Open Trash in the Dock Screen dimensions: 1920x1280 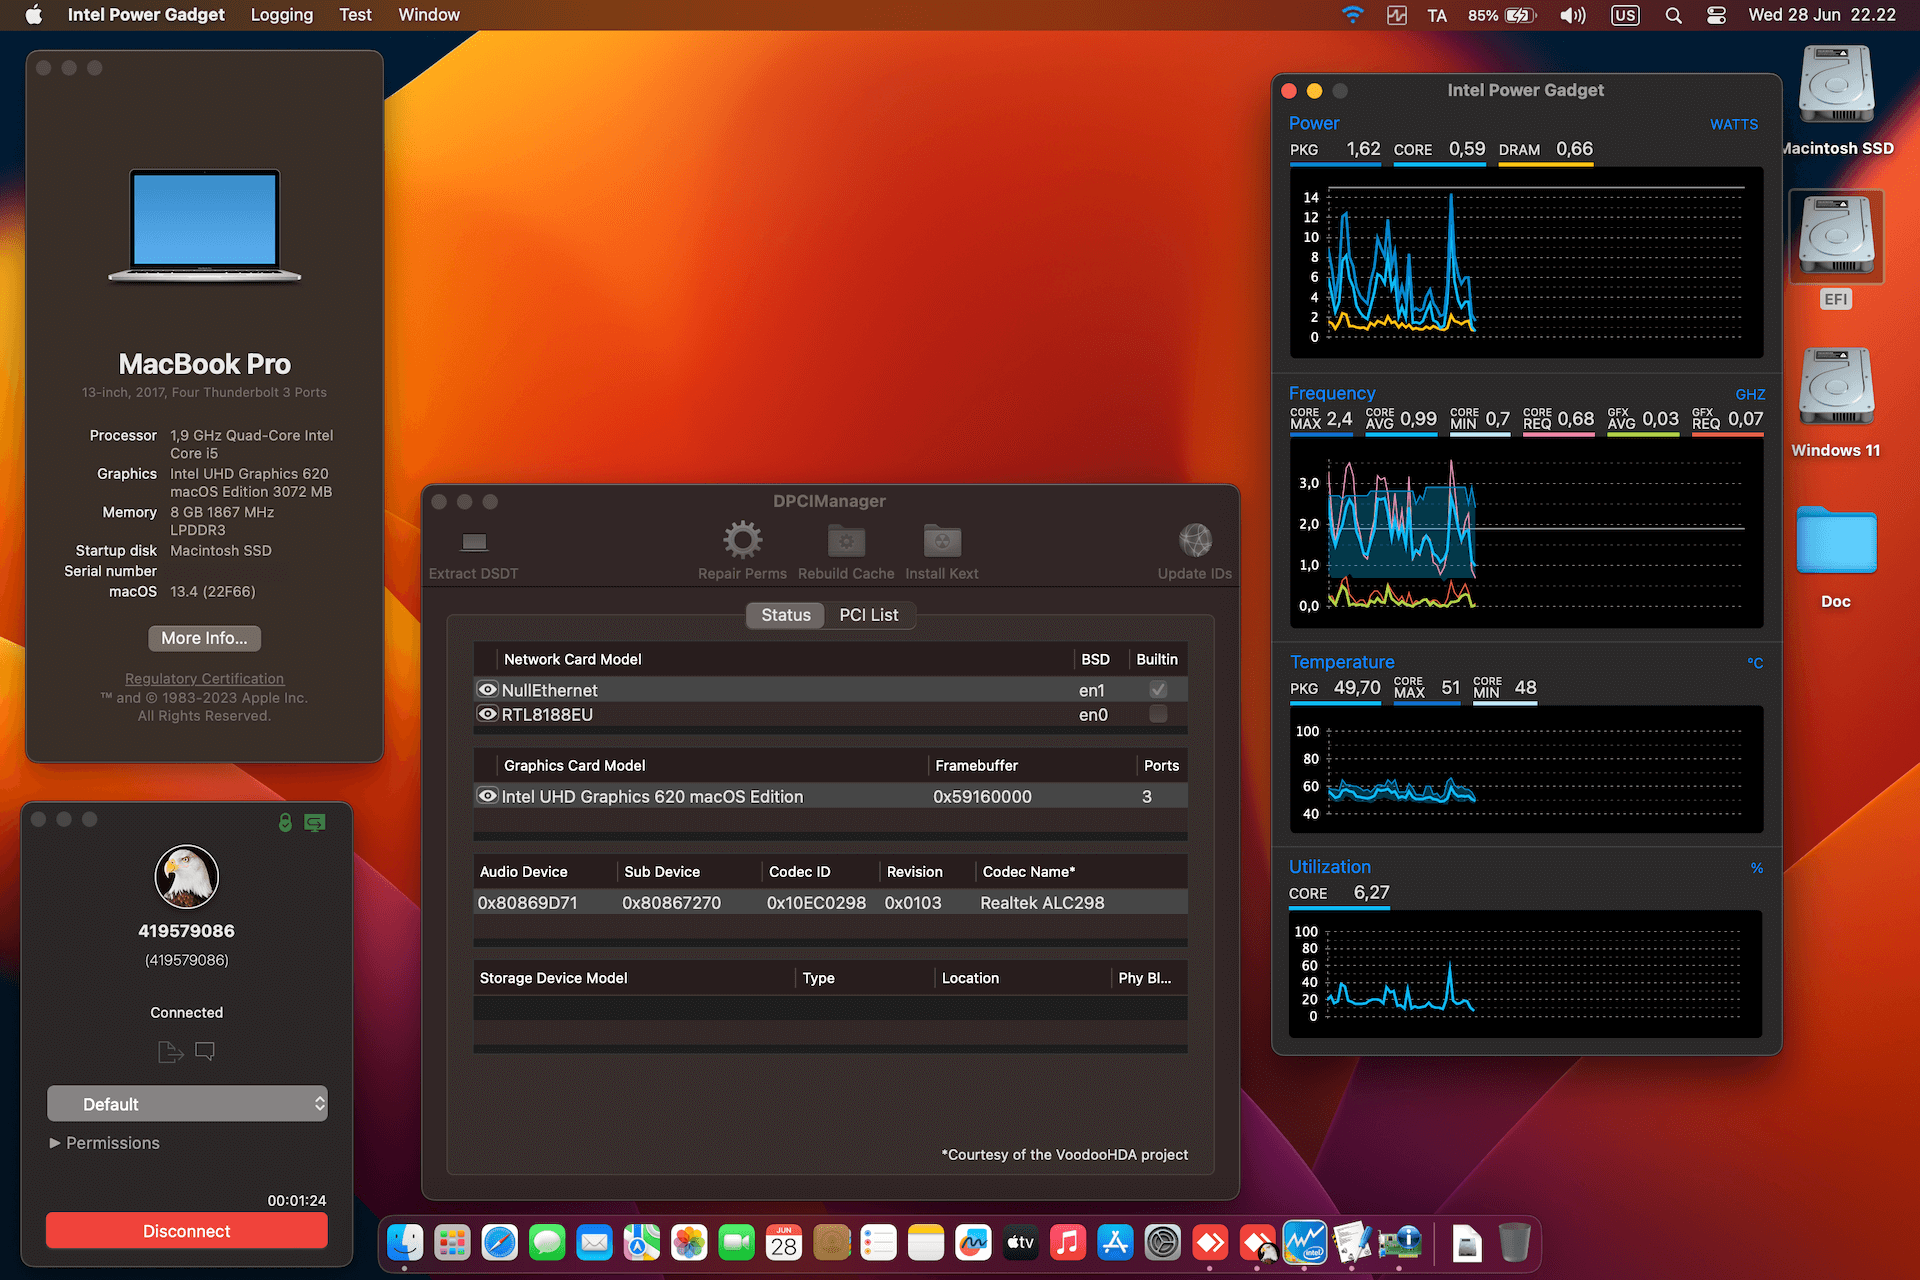click(x=1514, y=1243)
